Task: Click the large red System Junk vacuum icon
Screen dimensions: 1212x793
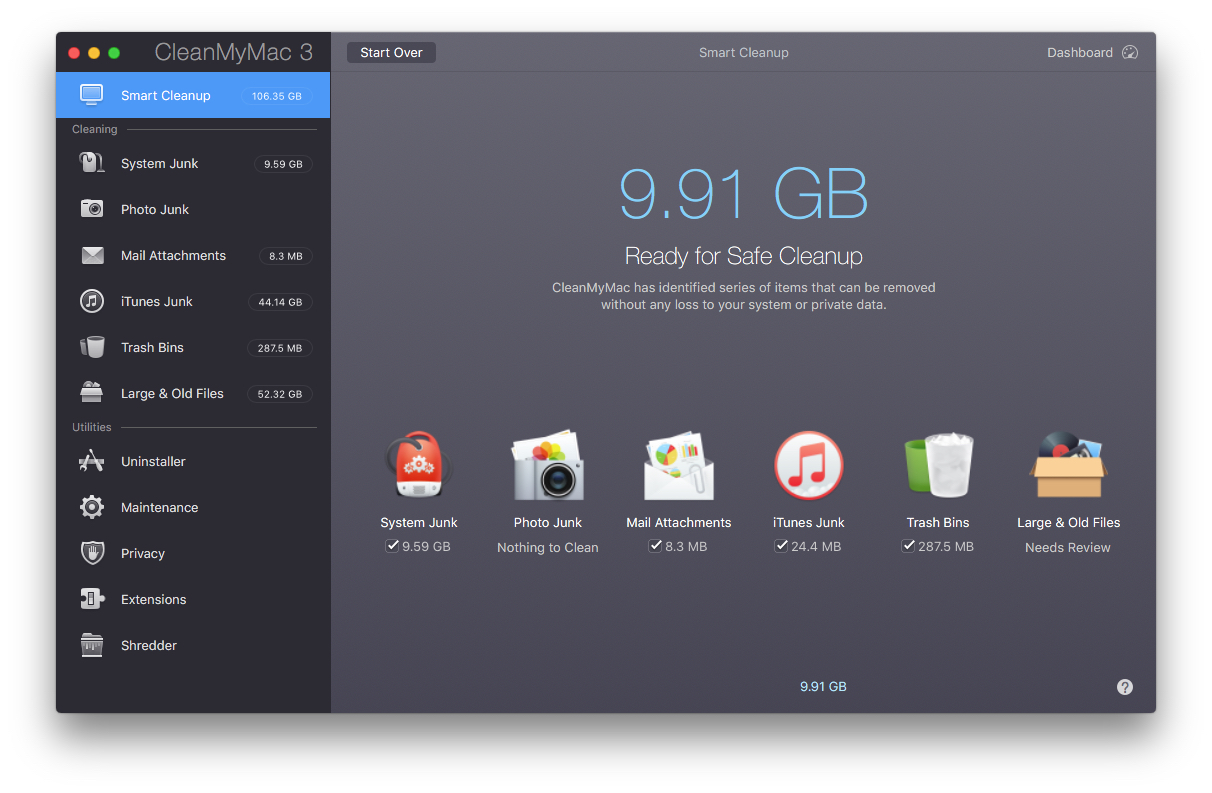Action: [x=418, y=466]
